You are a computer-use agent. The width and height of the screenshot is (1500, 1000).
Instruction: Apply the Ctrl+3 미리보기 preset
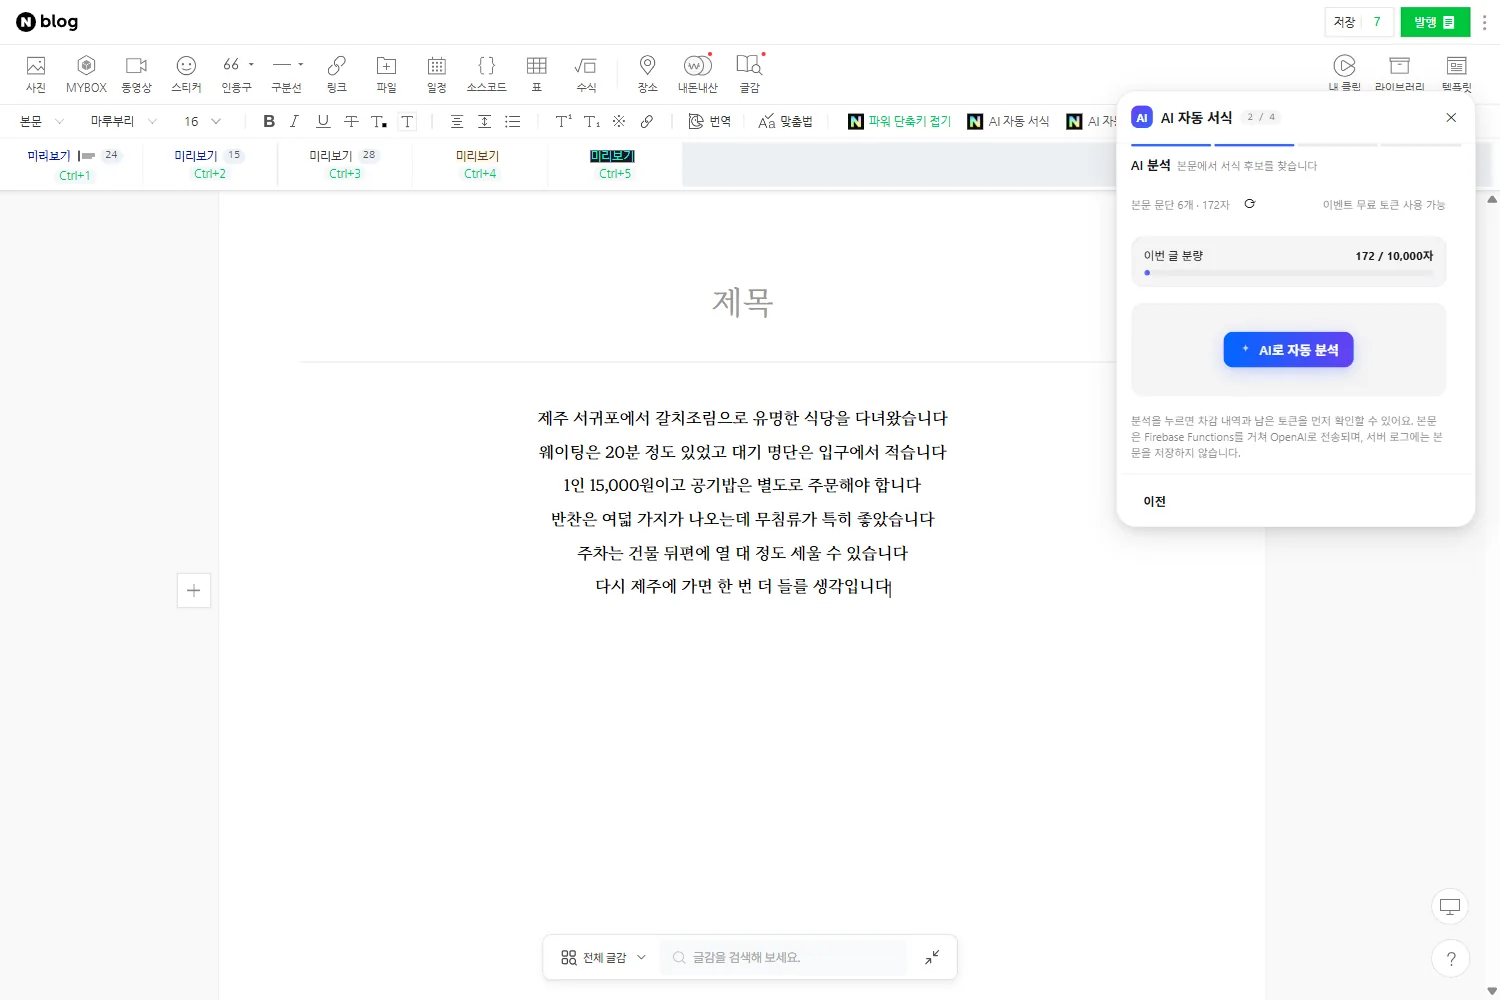345,164
